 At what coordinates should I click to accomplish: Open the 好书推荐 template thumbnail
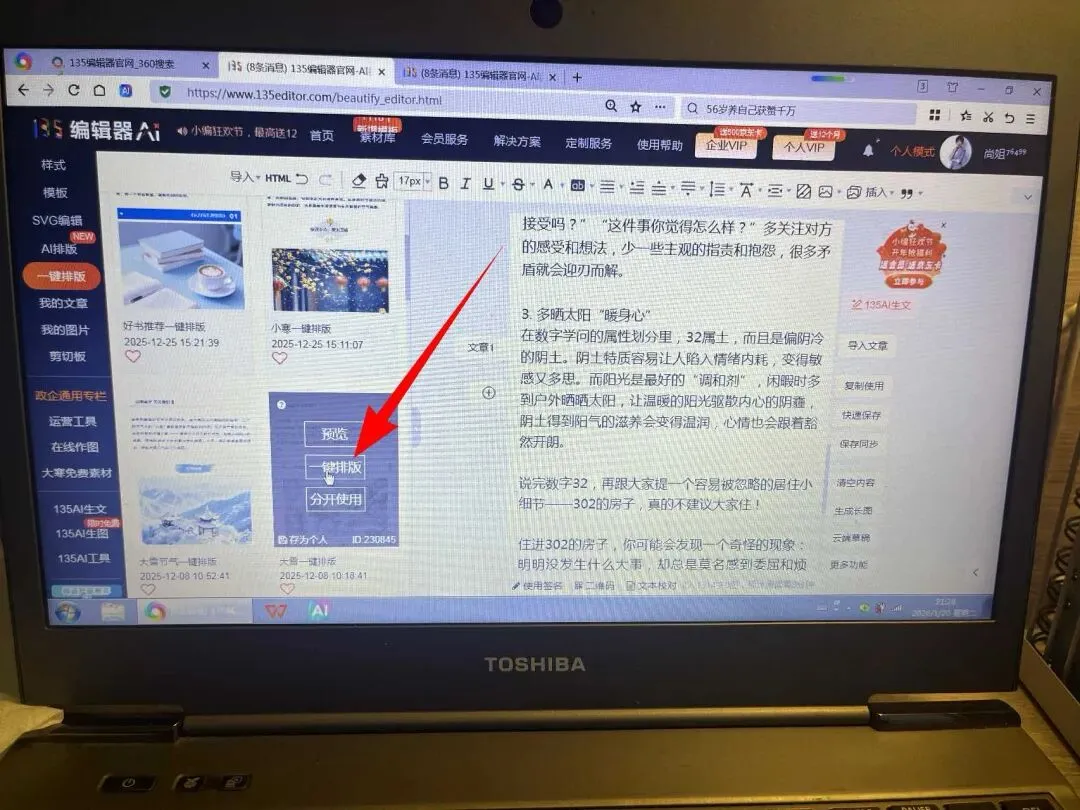pos(181,258)
